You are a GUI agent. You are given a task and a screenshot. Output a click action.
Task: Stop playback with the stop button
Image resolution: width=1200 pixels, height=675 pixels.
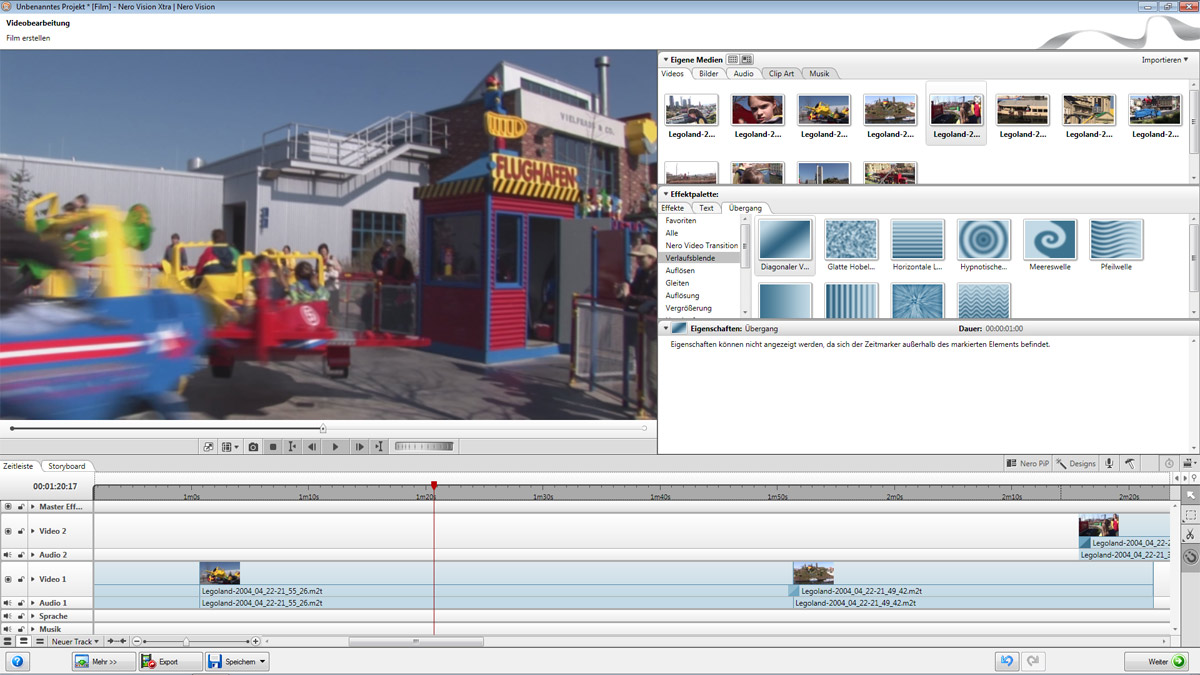point(273,447)
